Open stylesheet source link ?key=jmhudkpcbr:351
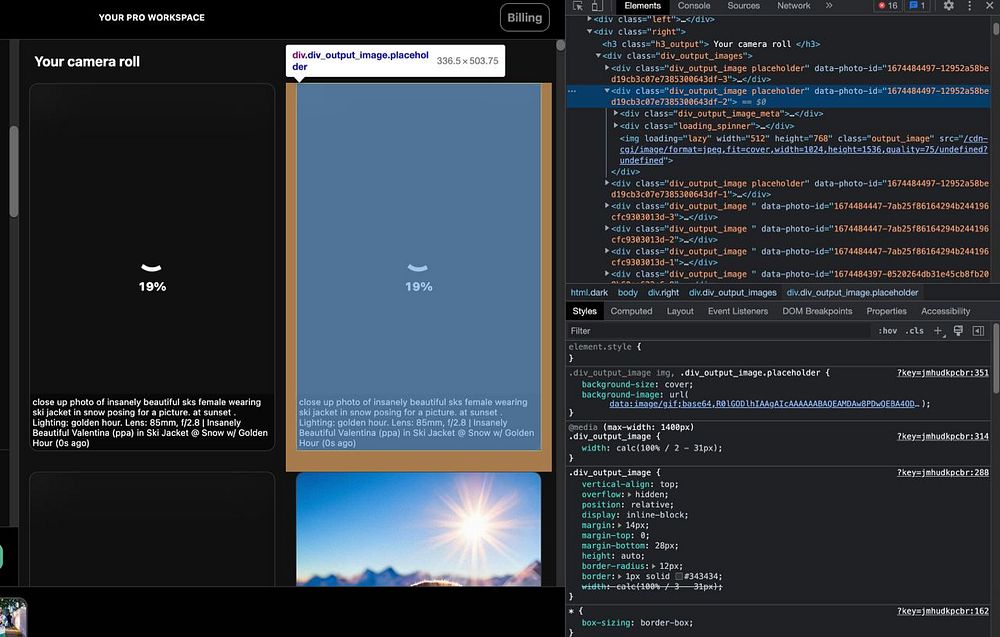 (x=943, y=373)
